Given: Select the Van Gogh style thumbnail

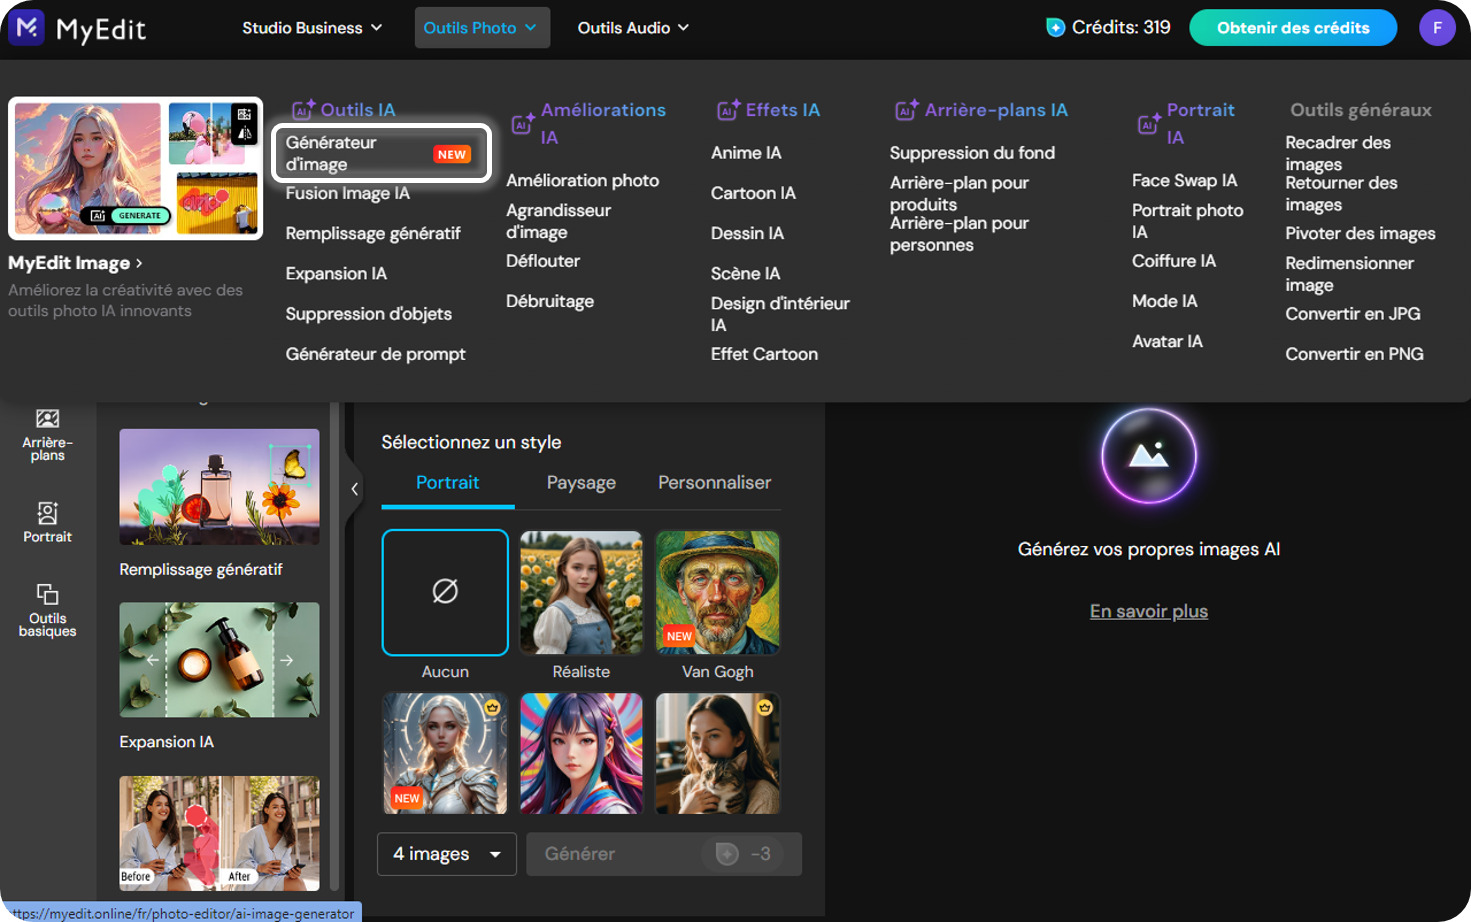Looking at the screenshot, I should [x=717, y=592].
